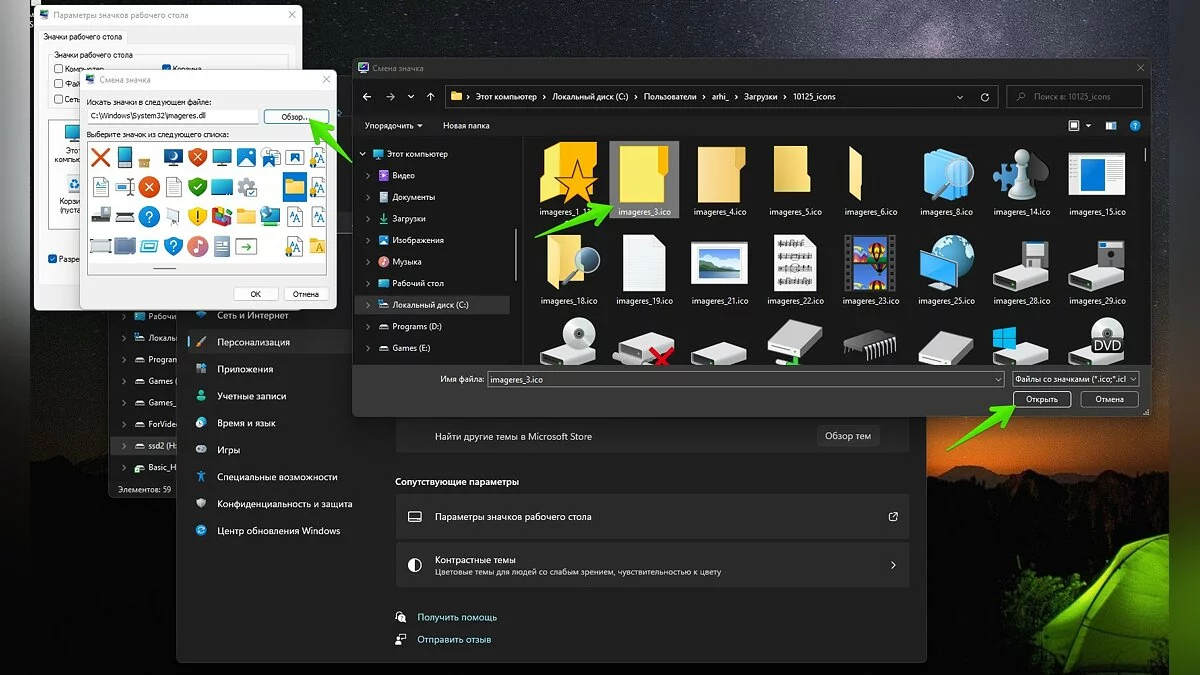Open the Упорядочить dropdown menu

[x=393, y=126]
